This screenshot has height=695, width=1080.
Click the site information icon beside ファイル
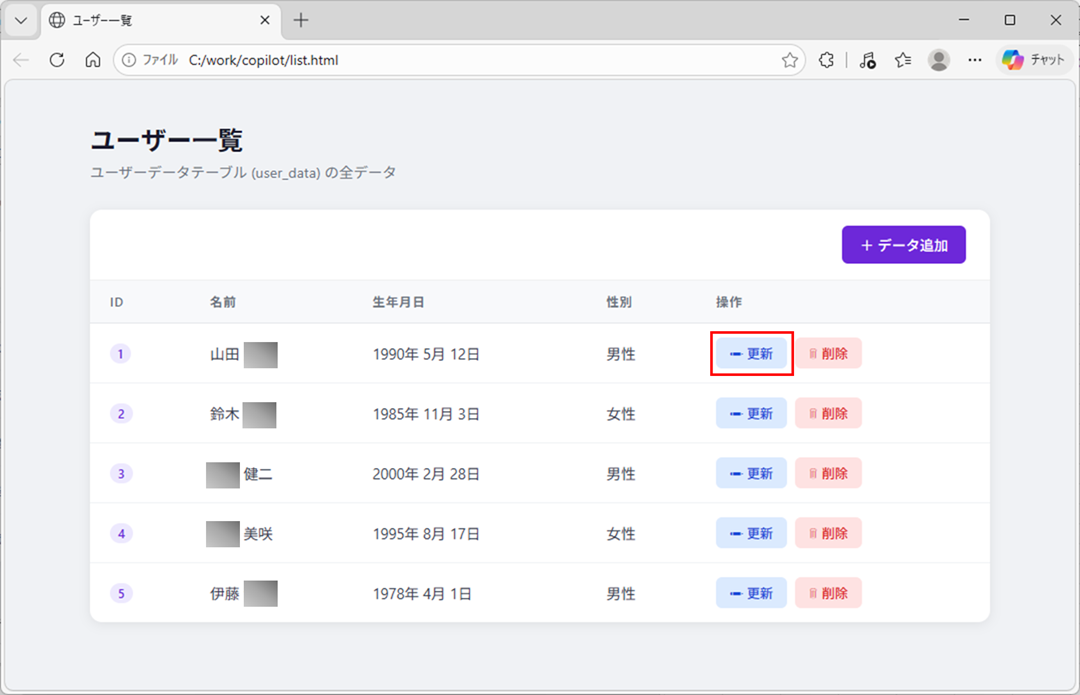tap(129, 60)
